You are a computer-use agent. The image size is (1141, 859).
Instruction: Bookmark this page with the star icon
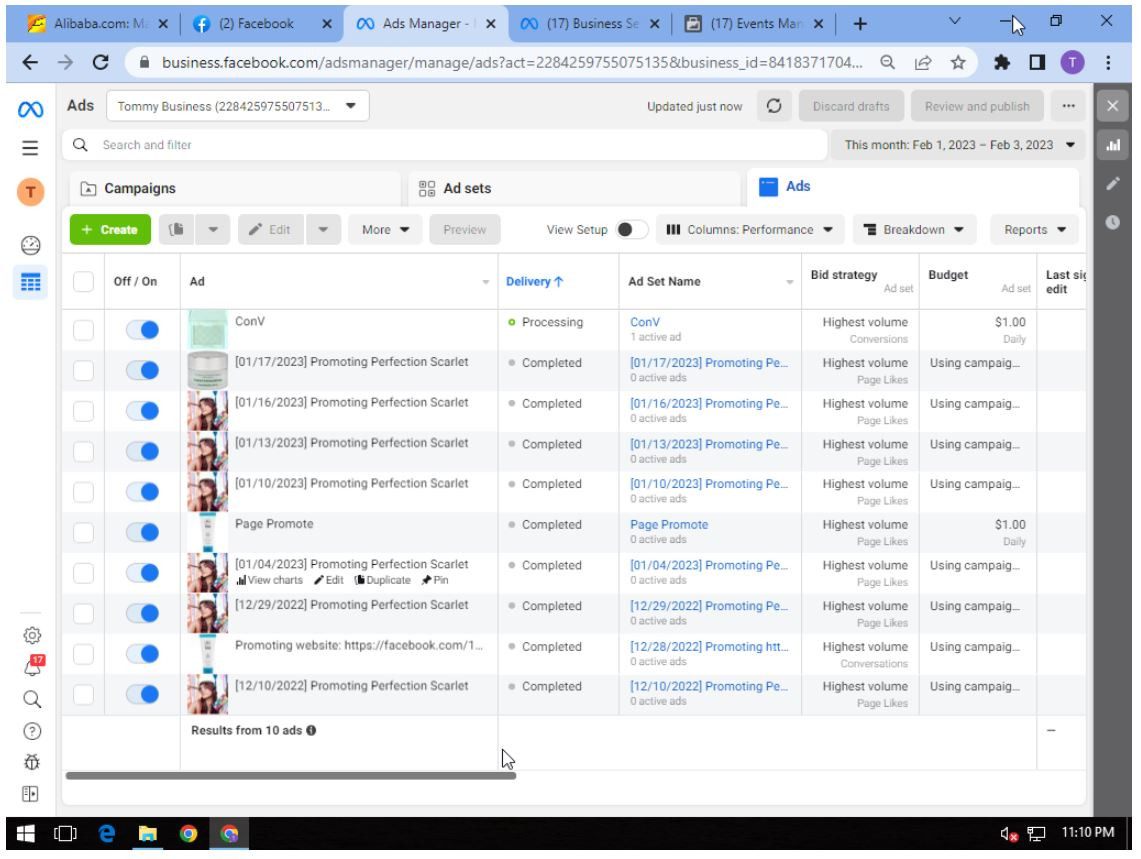coord(958,63)
